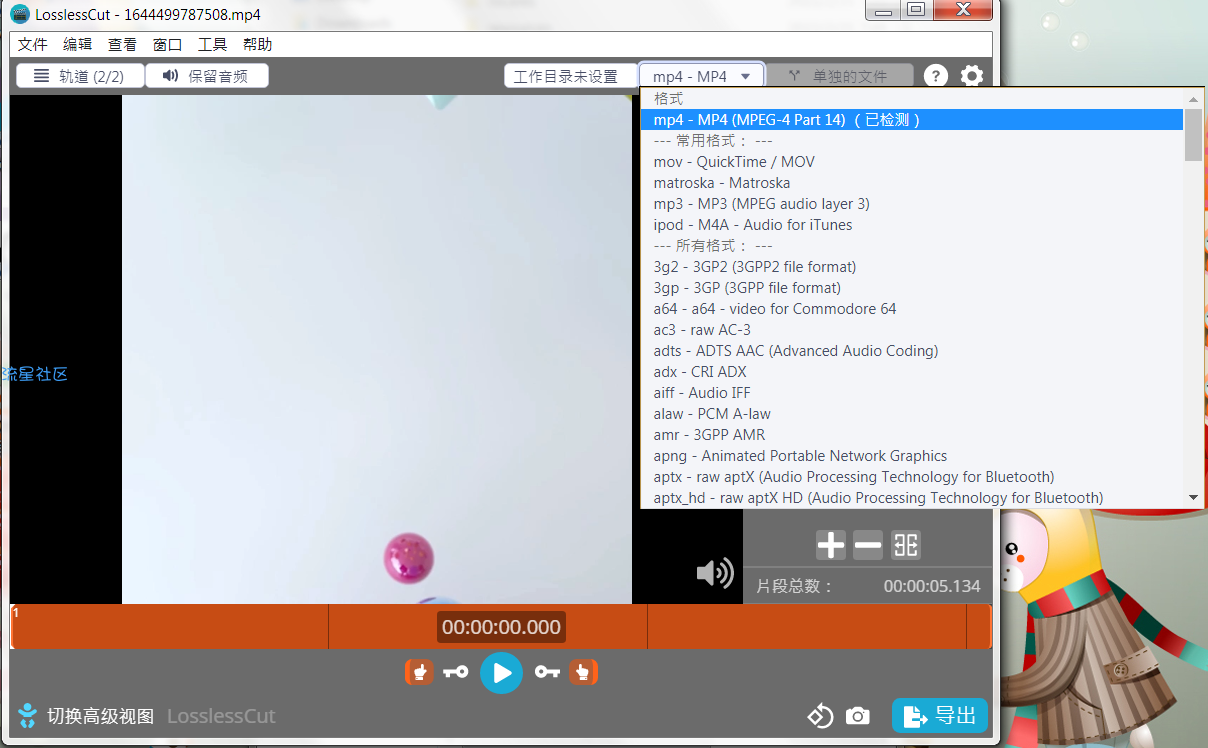This screenshot has height=748, width=1208.
Task: Jump to previous keyframe key icon
Action: point(456,672)
